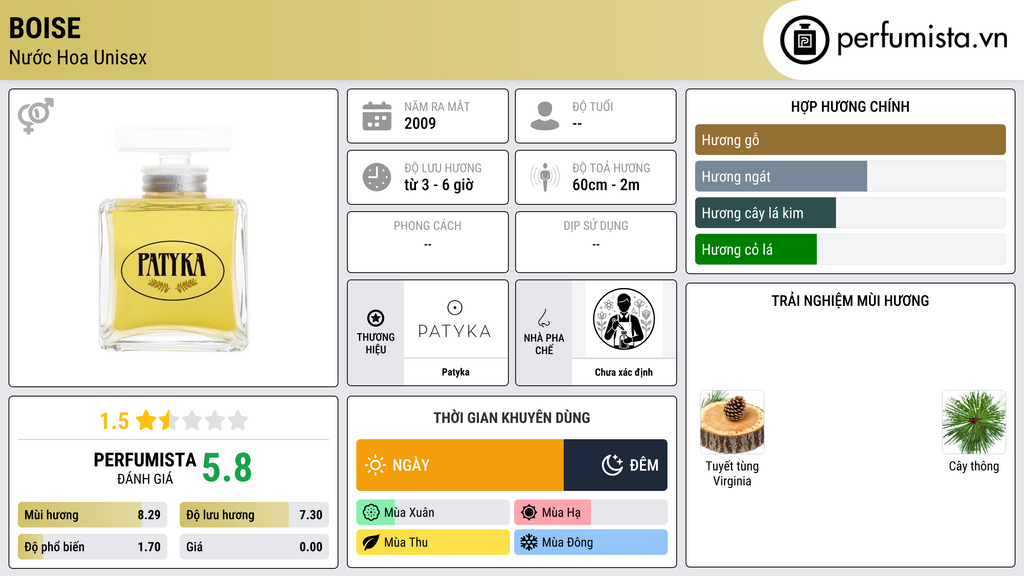The height and width of the screenshot is (576, 1024).
Task: Click the unisex gender symbol icon
Action: (36, 116)
